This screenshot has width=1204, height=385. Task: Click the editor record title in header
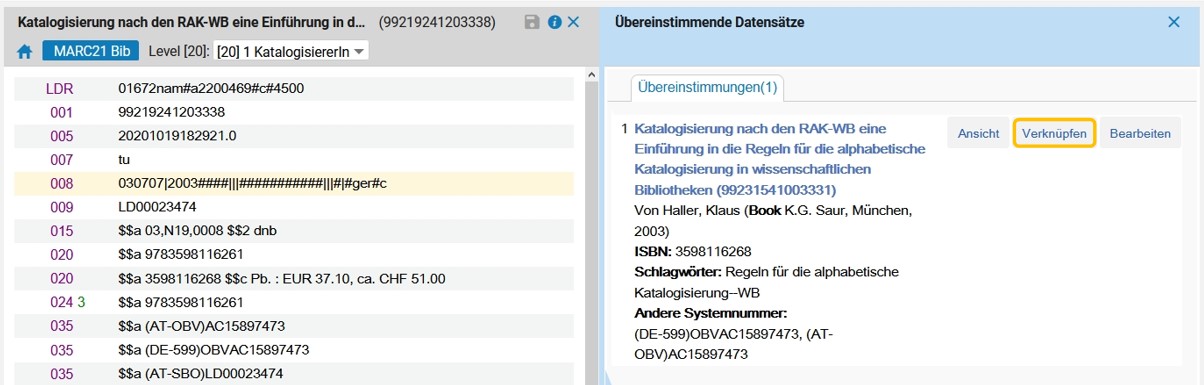pos(191,21)
